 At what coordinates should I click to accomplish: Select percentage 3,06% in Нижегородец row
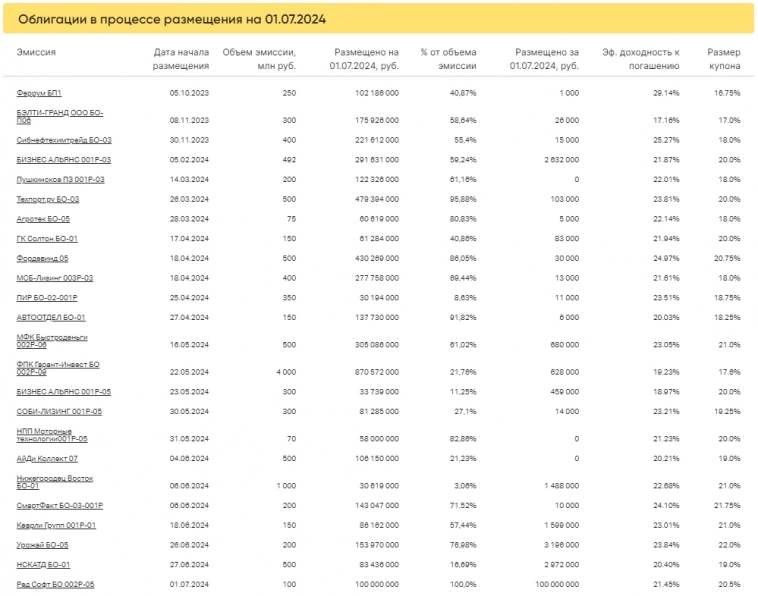[x=465, y=486]
